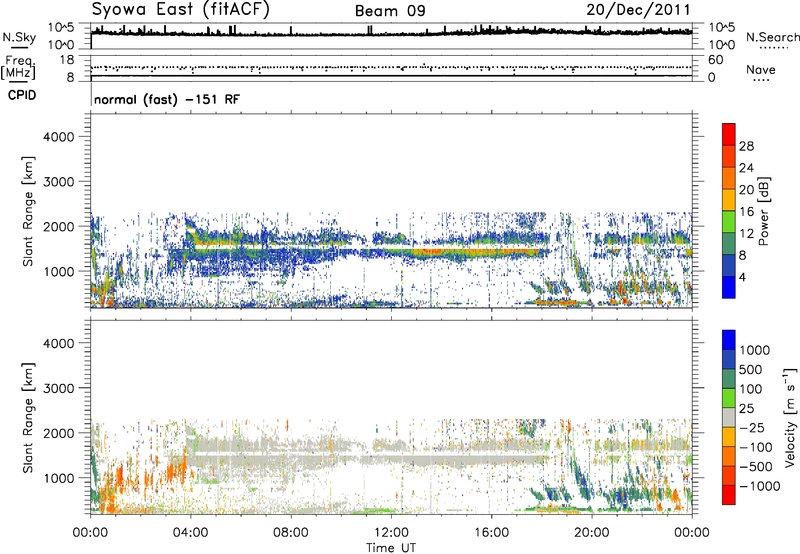Image resolution: width=800 pixels, height=554 pixels.
Task: Click the "4000" range label in the velocity panel
Action: (59, 343)
